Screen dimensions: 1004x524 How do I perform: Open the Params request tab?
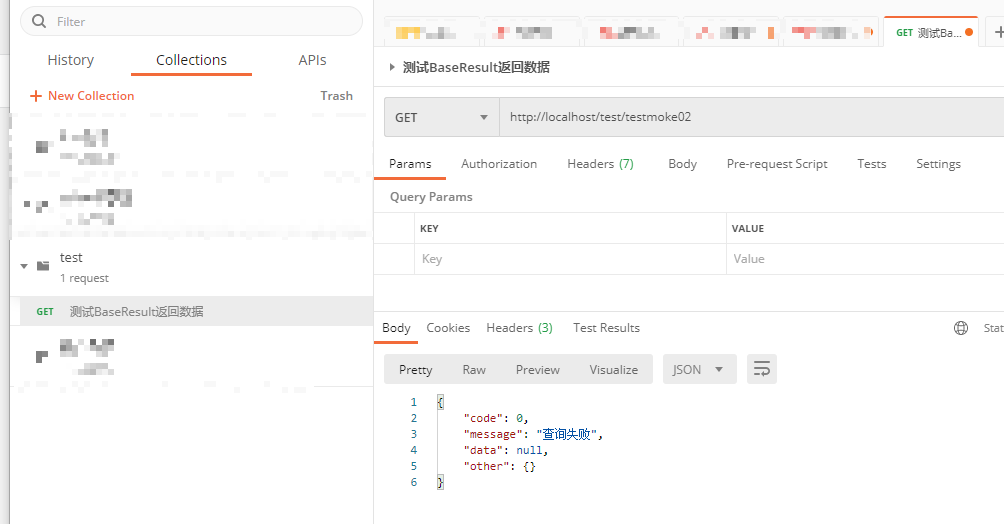pos(410,164)
